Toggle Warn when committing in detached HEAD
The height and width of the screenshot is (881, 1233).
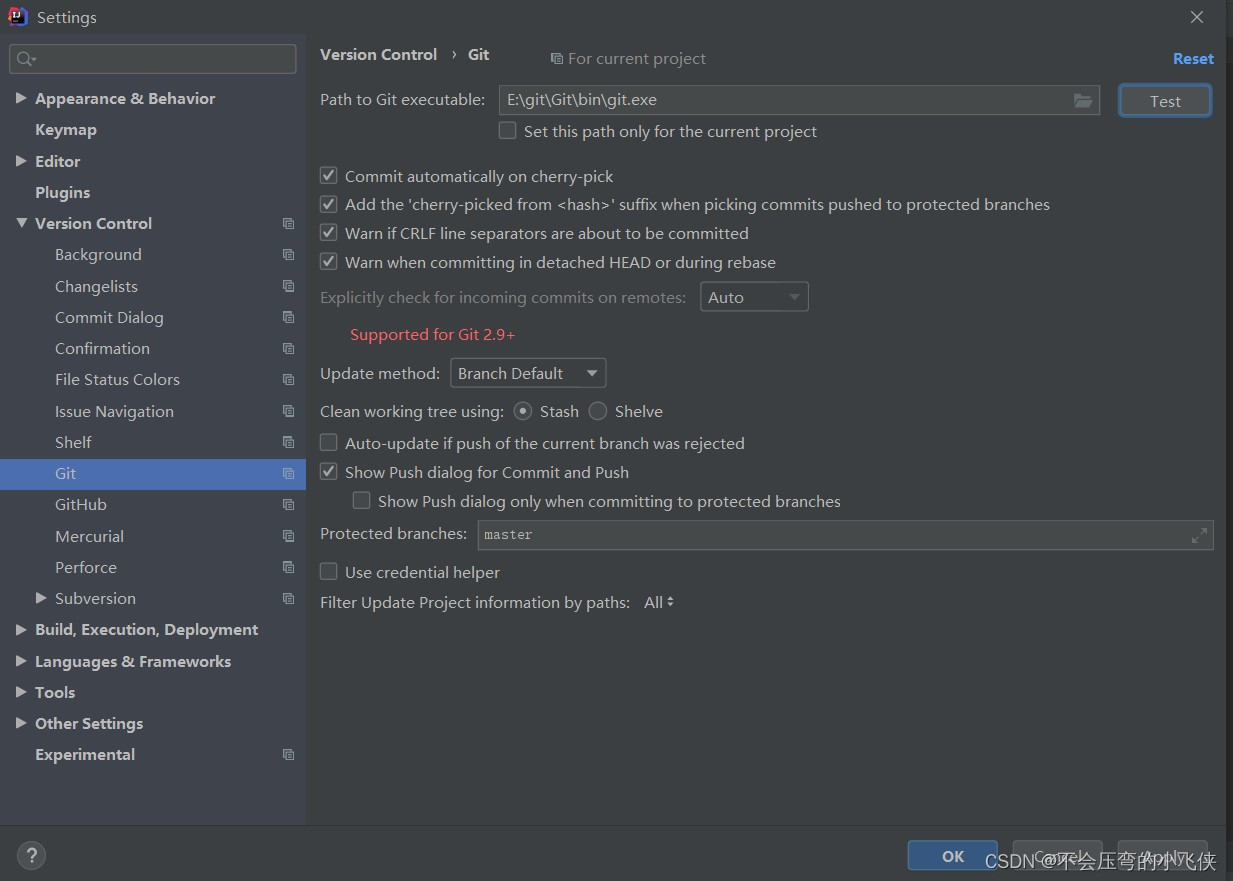[328, 262]
